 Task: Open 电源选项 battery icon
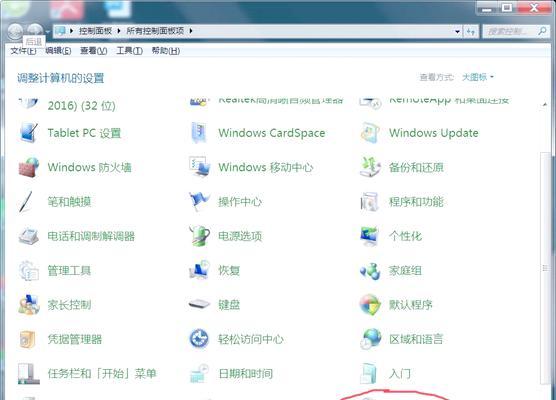tap(199, 236)
